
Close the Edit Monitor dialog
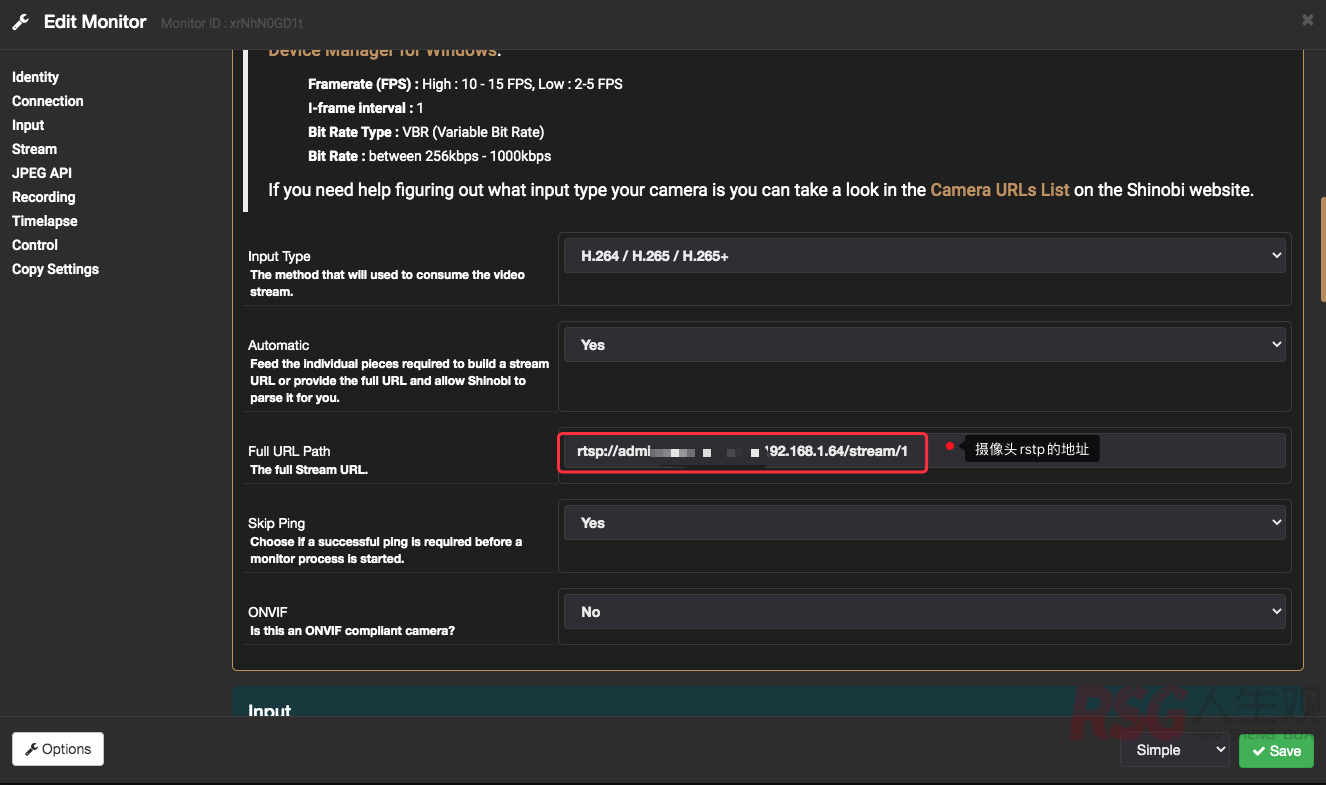pyautogui.click(x=1307, y=20)
